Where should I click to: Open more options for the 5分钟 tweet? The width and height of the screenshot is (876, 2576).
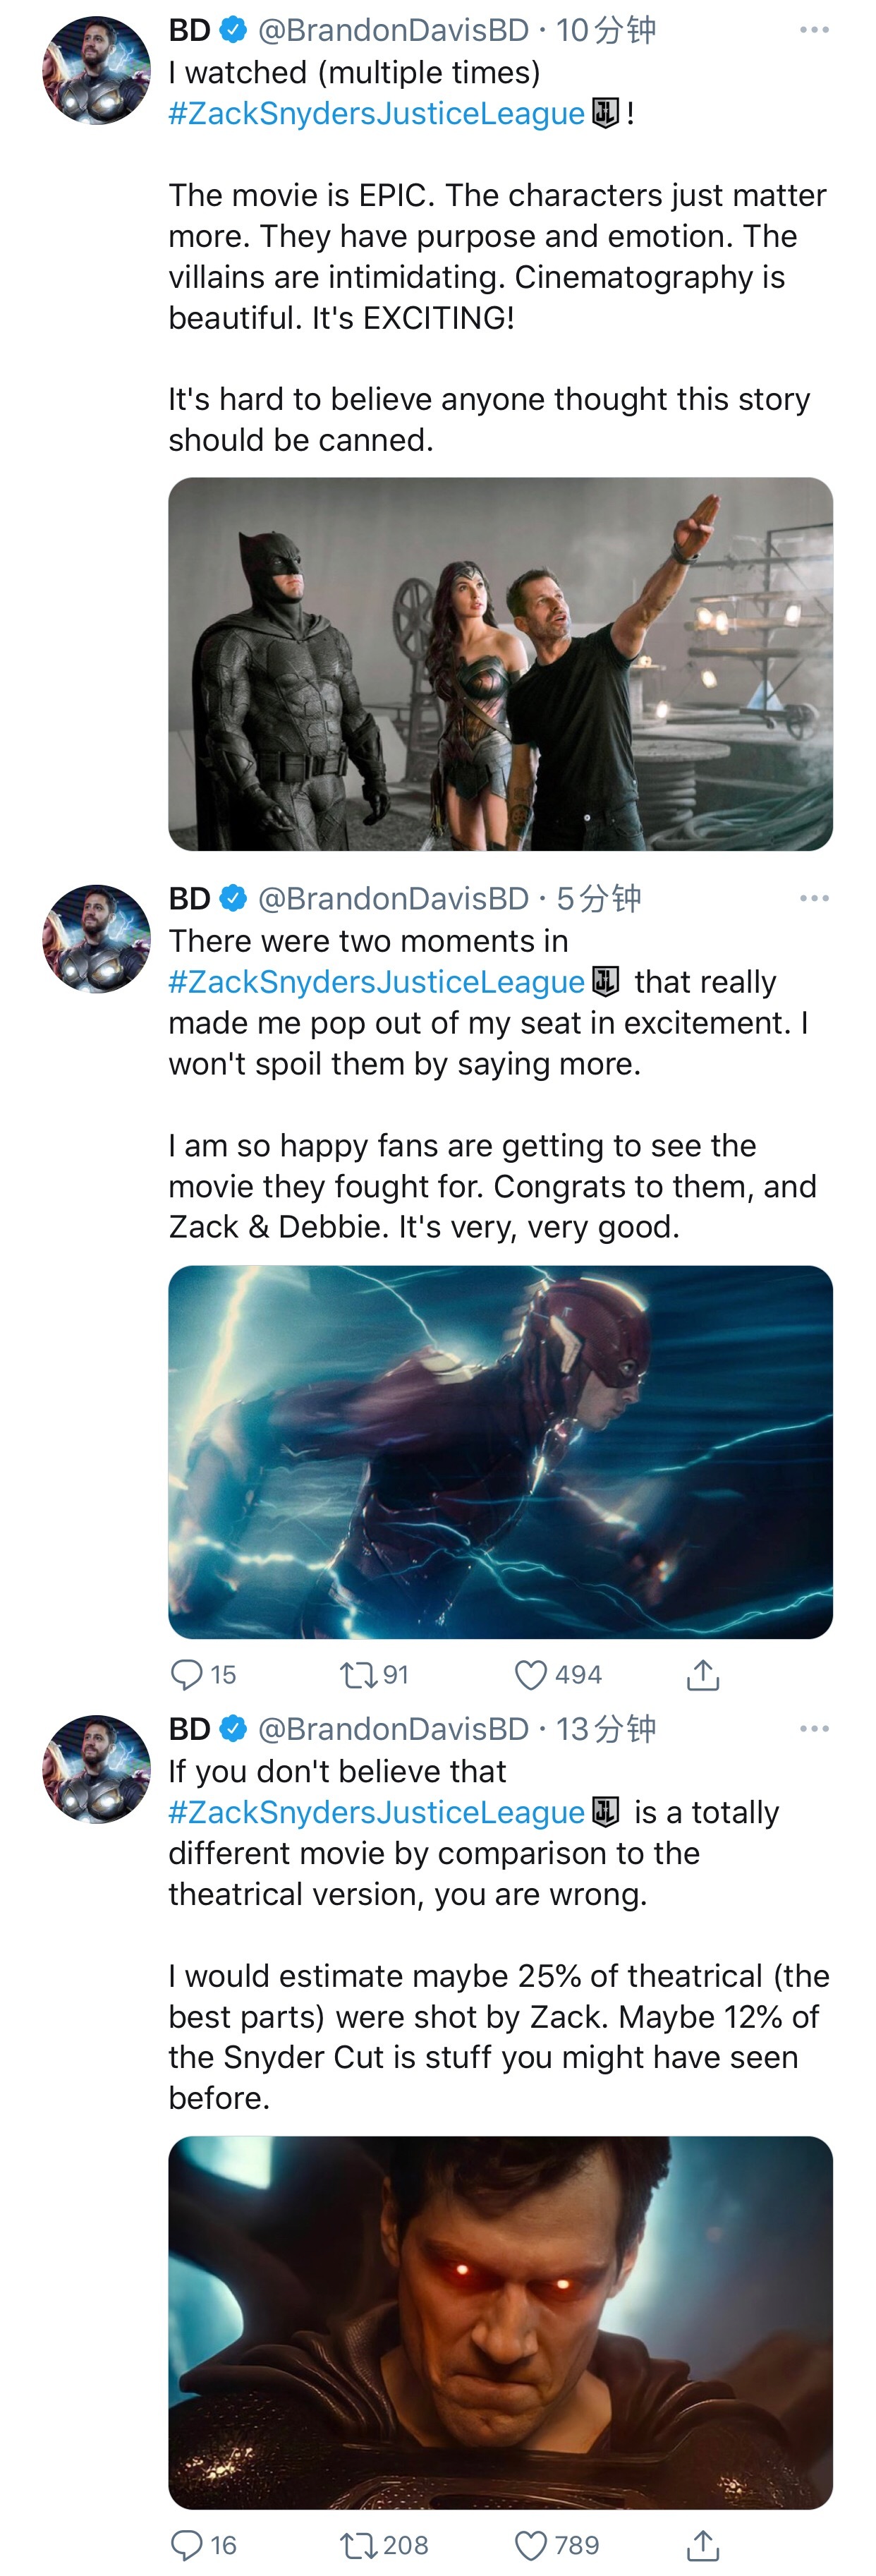point(814,898)
